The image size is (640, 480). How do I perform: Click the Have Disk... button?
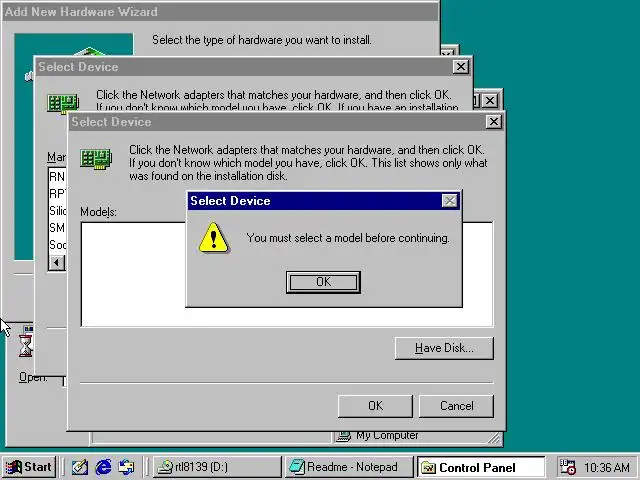(x=444, y=348)
